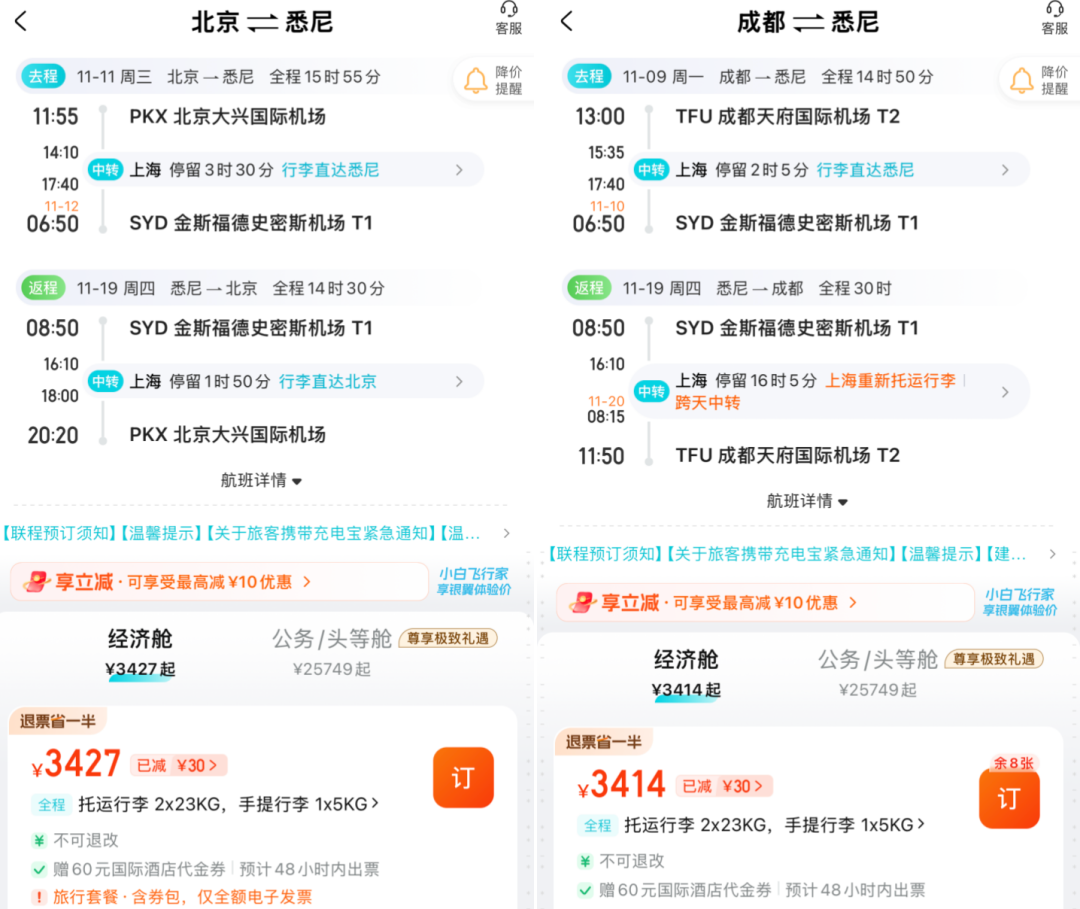Open the 享立减 coupon icon on 北京 page

[37, 583]
